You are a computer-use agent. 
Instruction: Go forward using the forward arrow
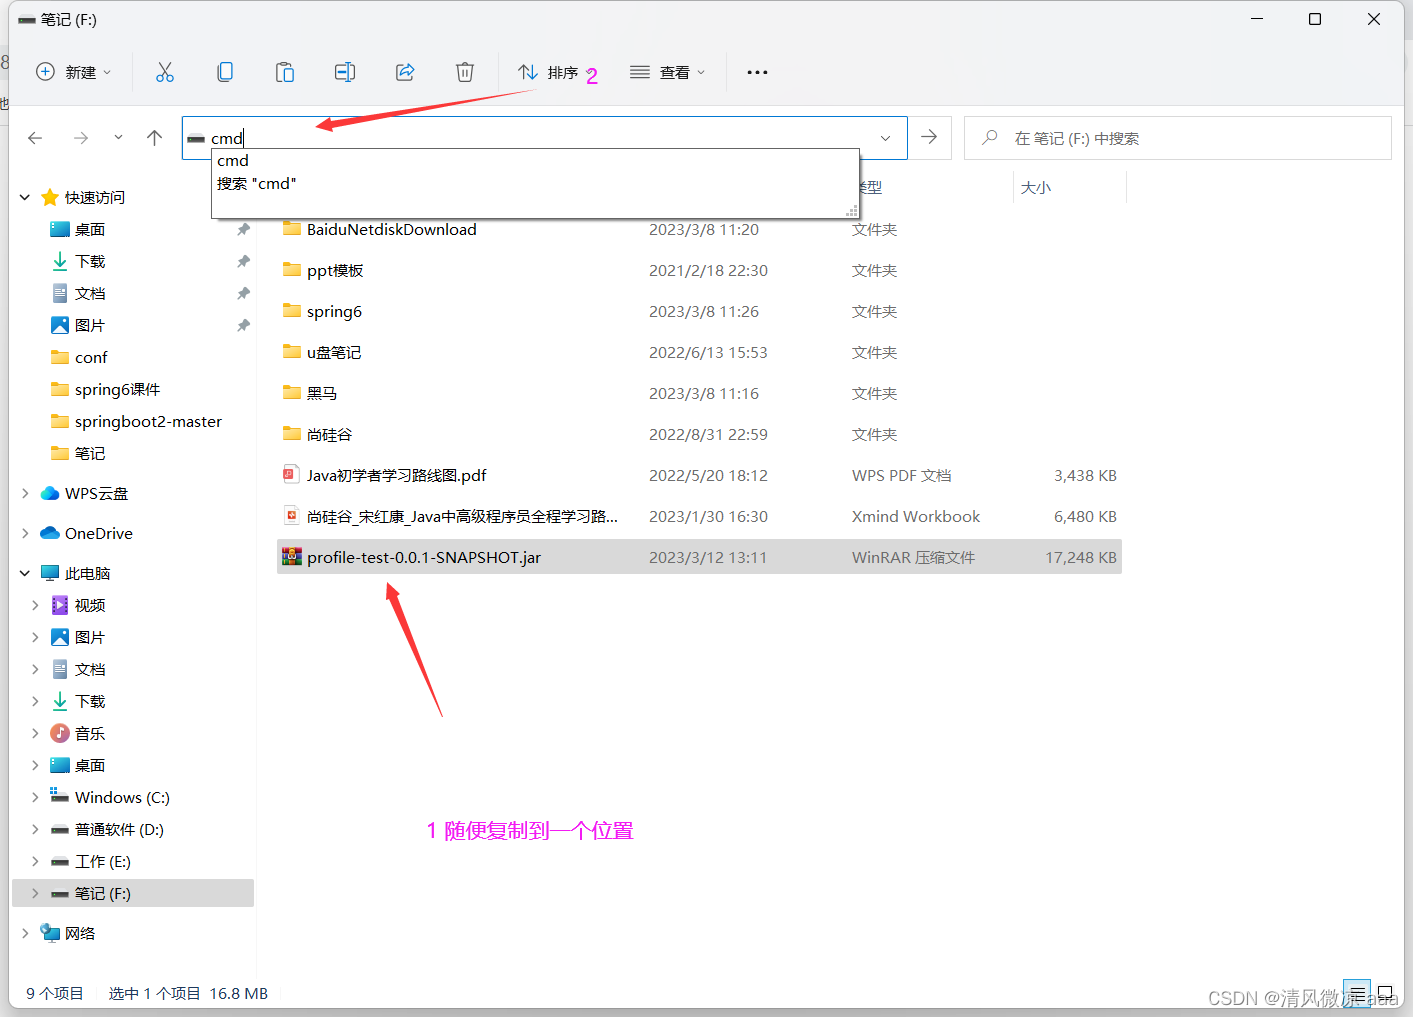(81, 138)
